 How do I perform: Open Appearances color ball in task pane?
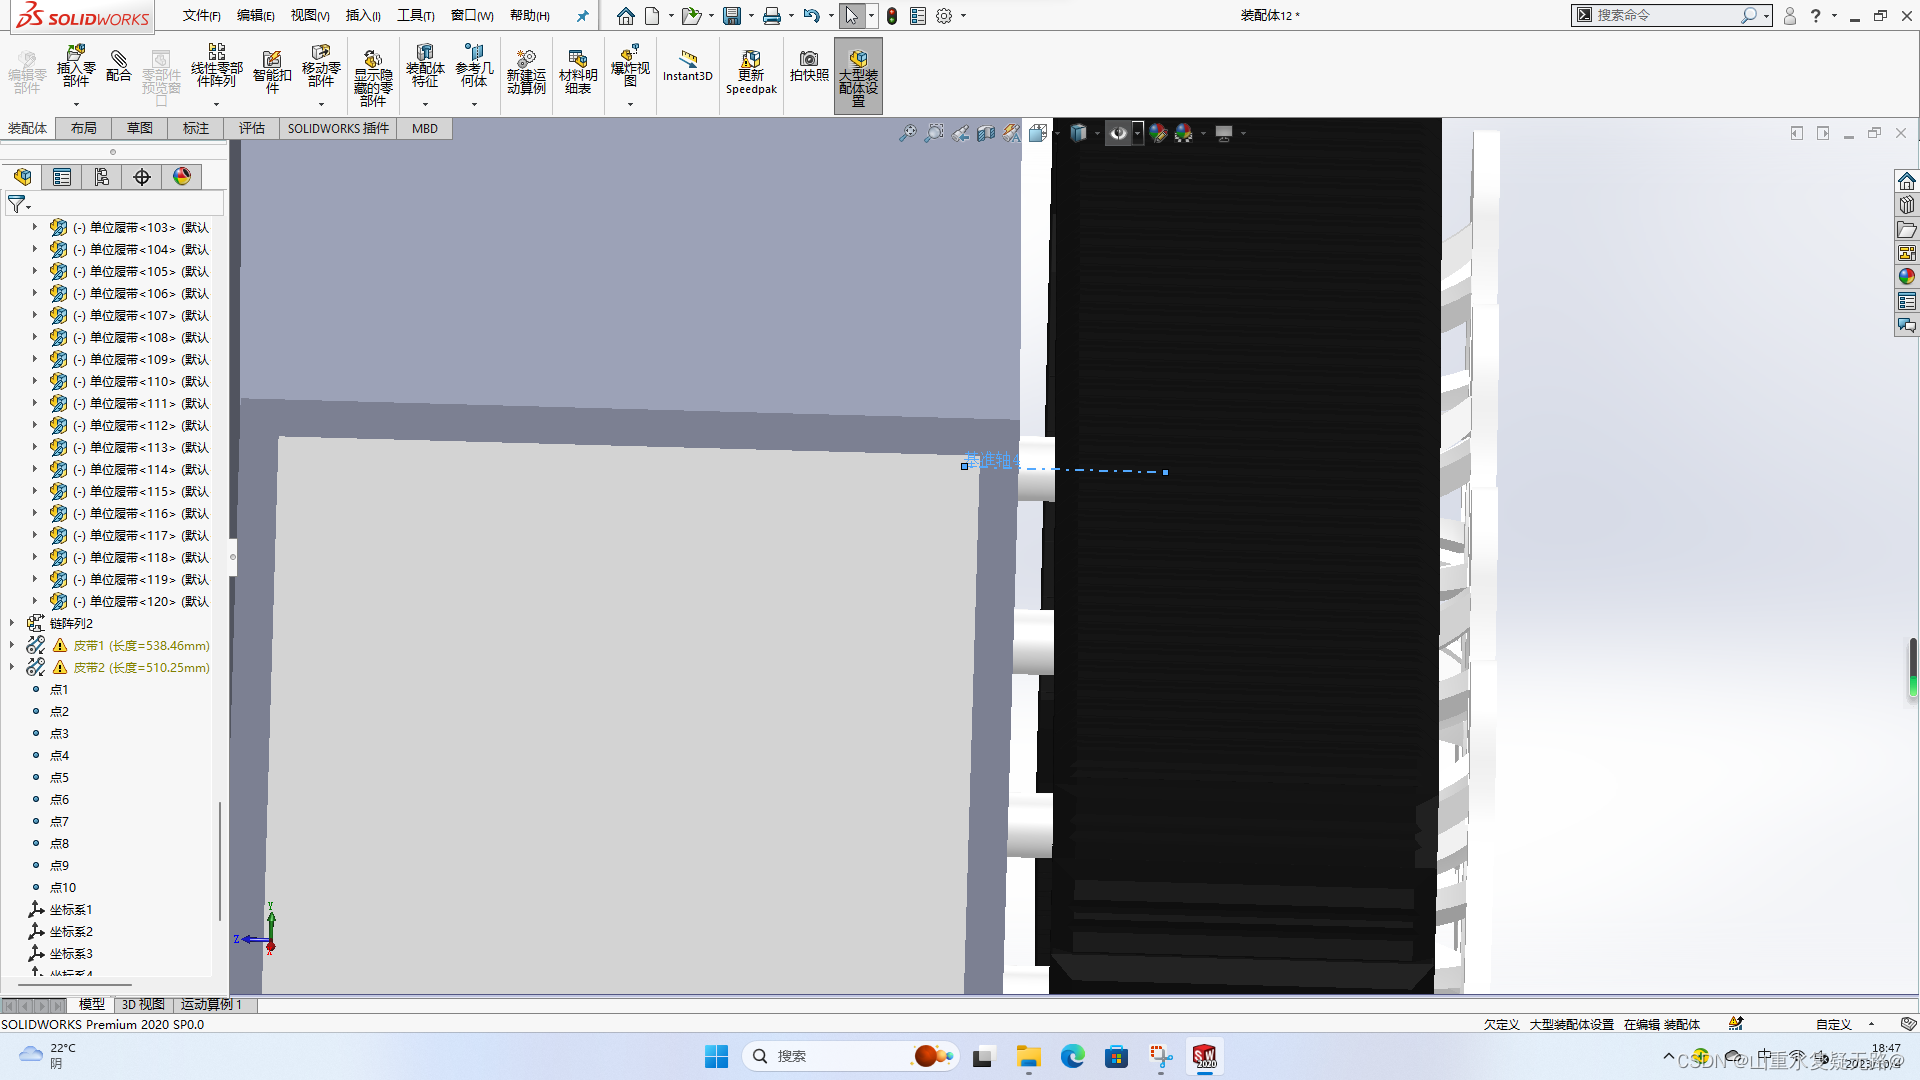point(1907,277)
